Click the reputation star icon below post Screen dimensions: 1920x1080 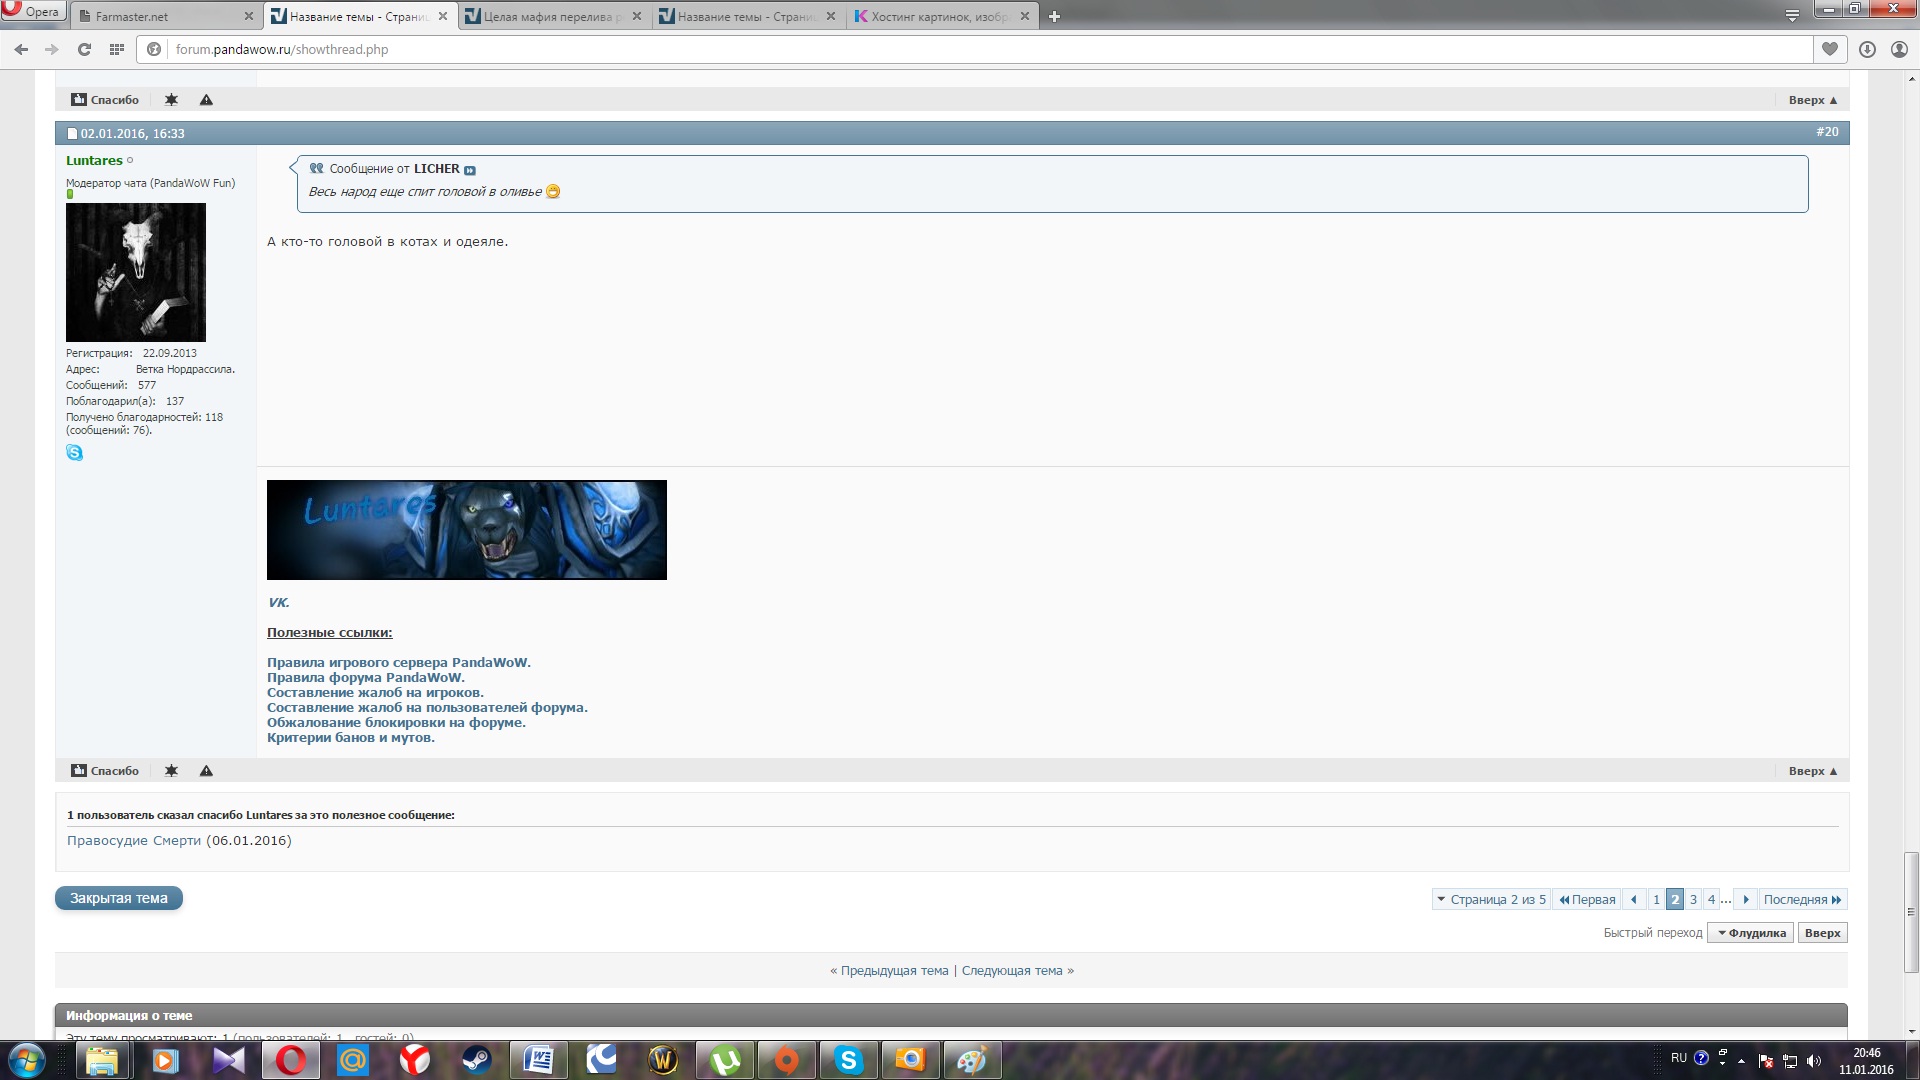(171, 771)
